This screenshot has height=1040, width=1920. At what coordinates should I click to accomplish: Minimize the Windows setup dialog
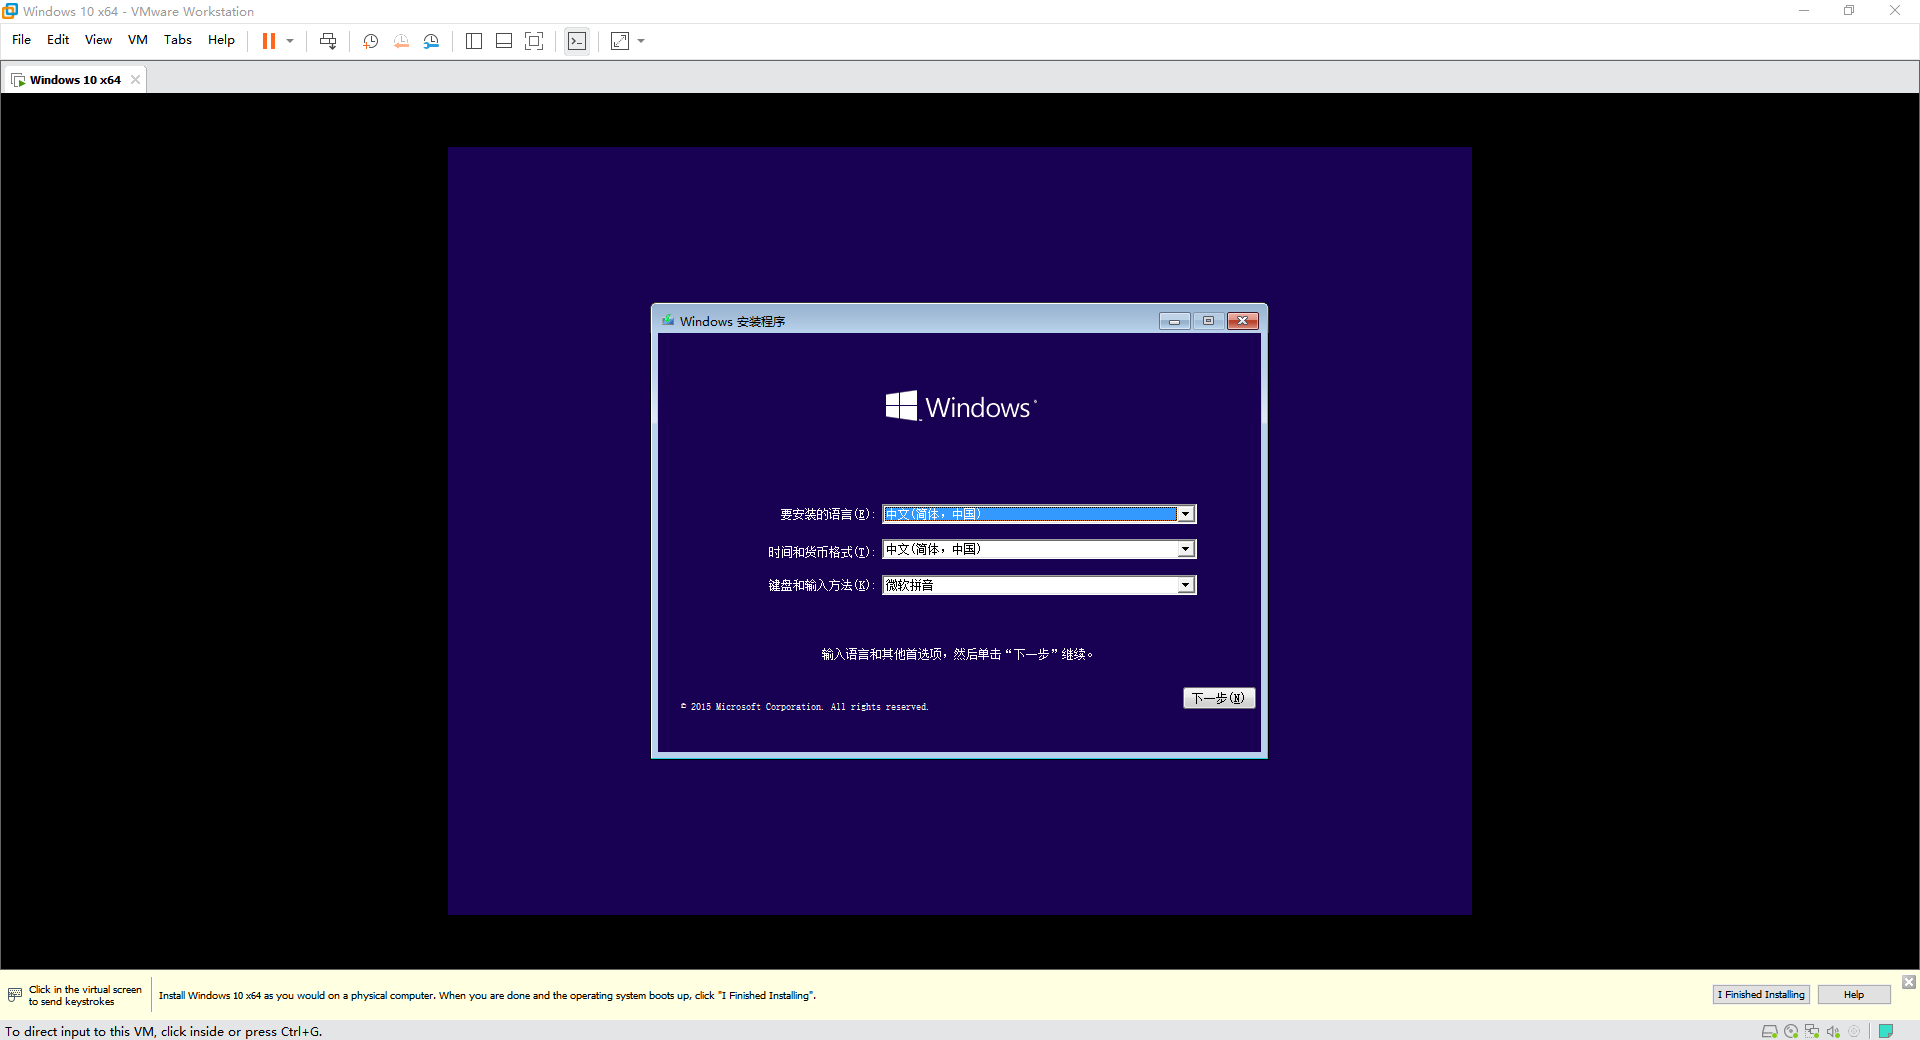click(x=1175, y=321)
